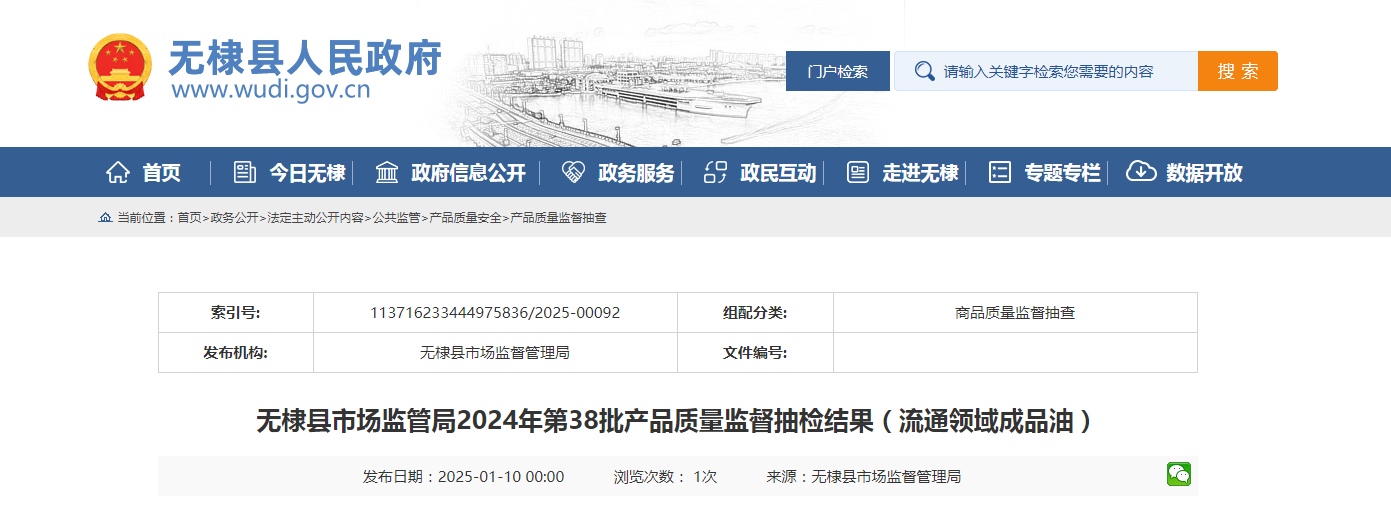Click the 公共监管 breadcrumb link
This screenshot has height=511, width=1391.
tap(397, 218)
